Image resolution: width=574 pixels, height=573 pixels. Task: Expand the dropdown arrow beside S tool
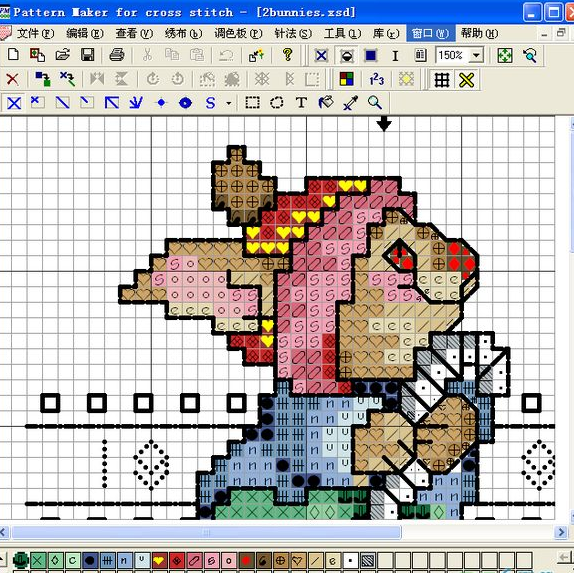[x=229, y=103]
